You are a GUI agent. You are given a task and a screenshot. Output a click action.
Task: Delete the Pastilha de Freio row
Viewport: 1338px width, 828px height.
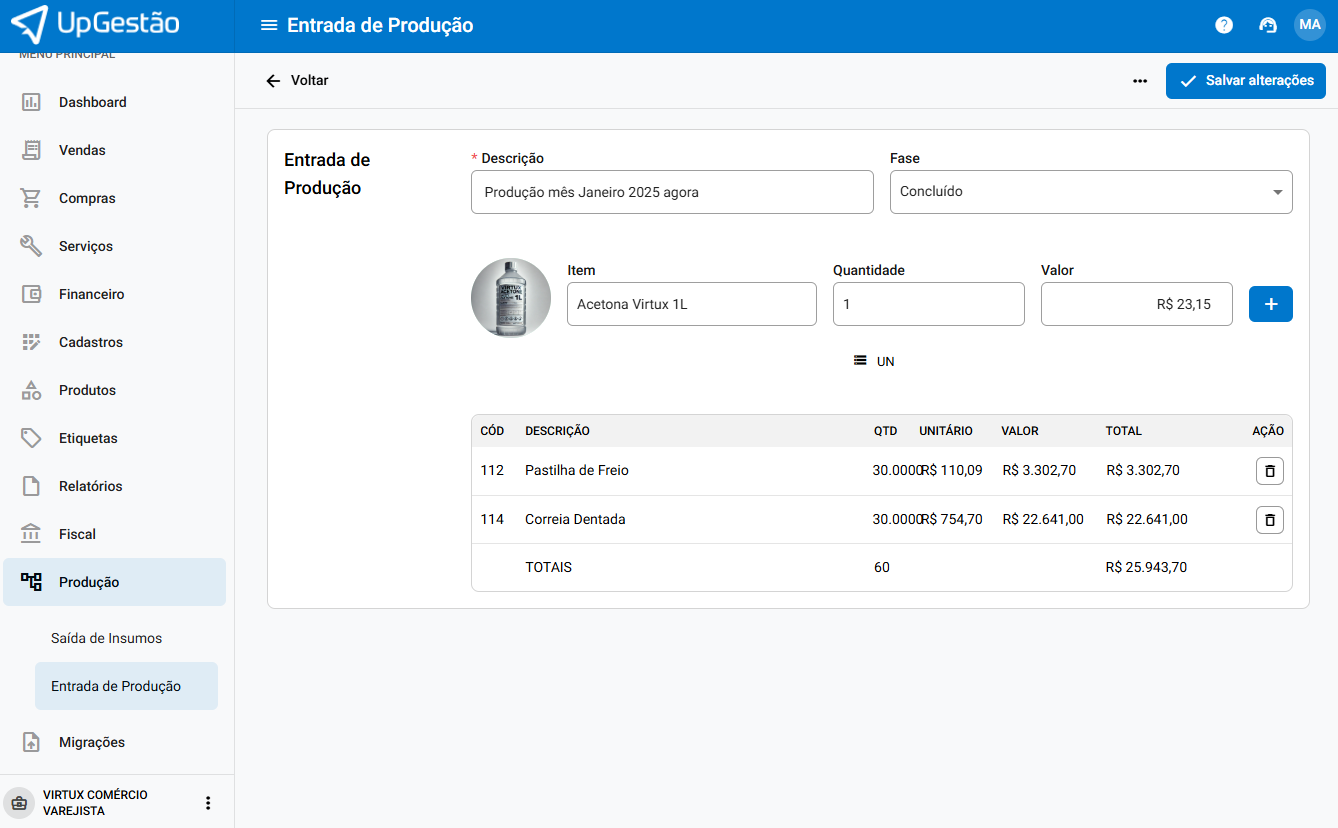tap(1269, 471)
